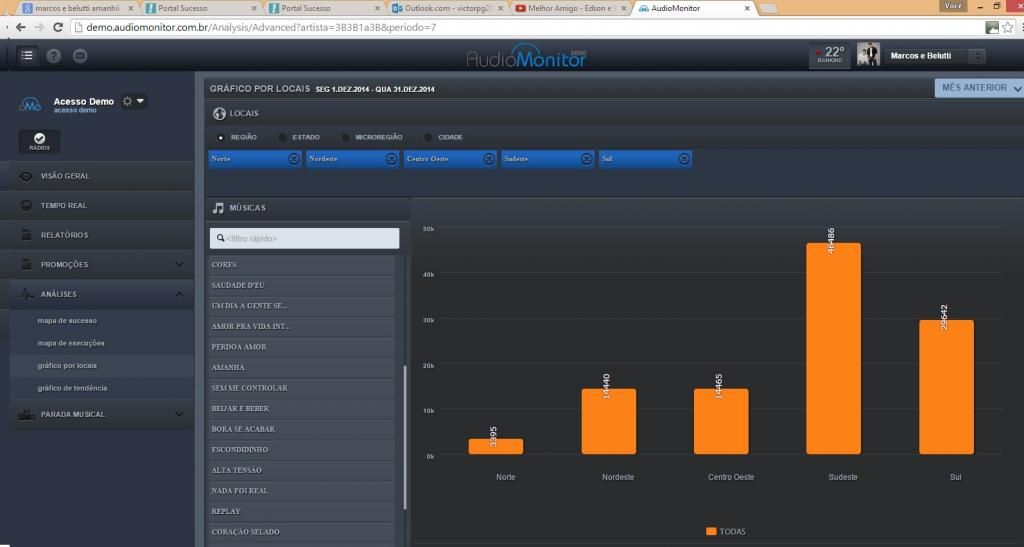Image resolution: width=1024 pixels, height=547 pixels.
Task: Select the Cidade radio option
Action: pyautogui.click(x=429, y=137)
